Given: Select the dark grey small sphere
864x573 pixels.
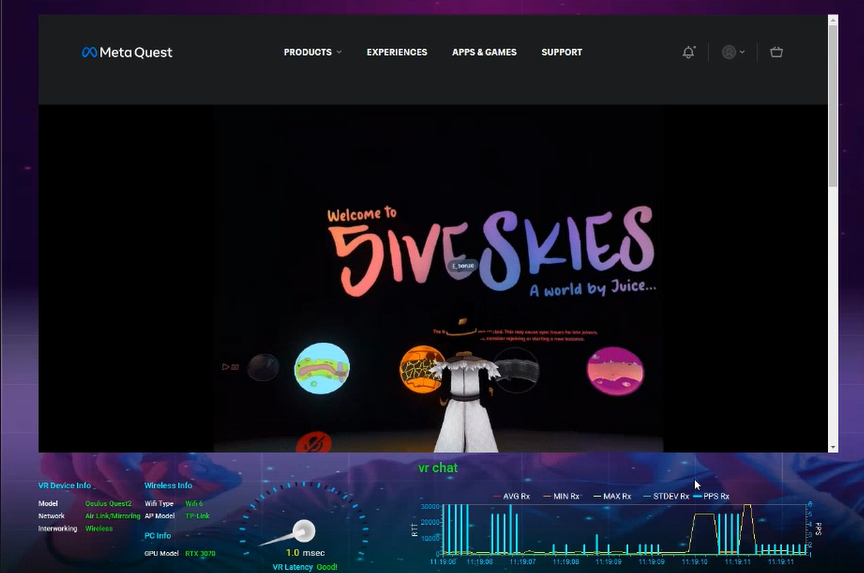Looking at the screenshot, I should click(263, 367).
